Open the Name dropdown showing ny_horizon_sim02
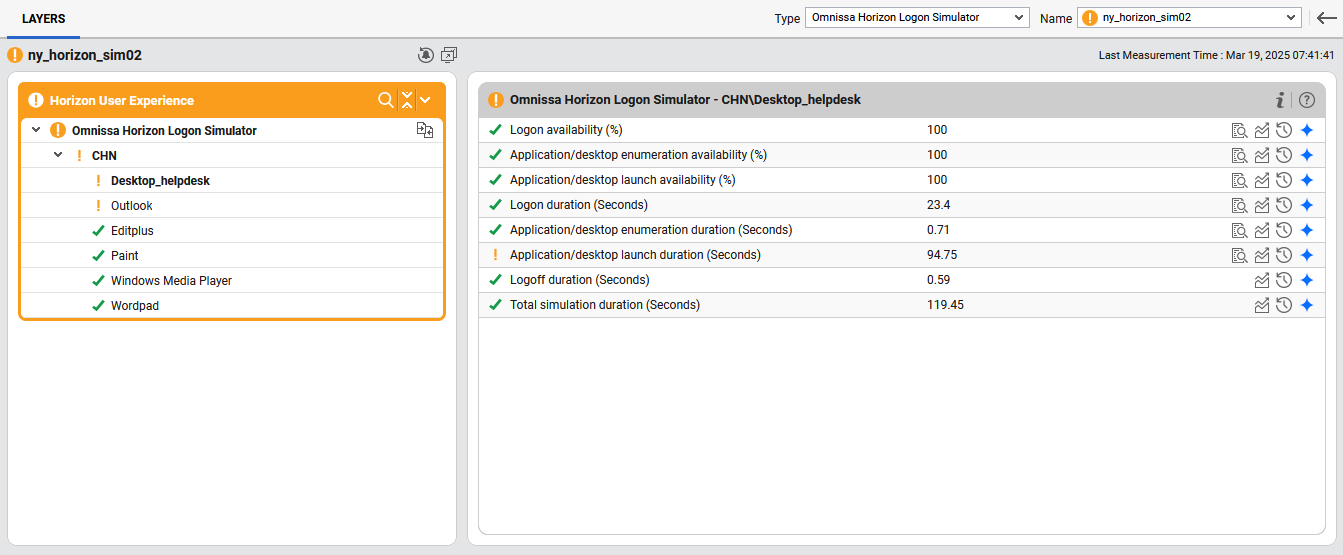Image resolution: width=1343 pixels, height=555 pixels. (1188, 17)
